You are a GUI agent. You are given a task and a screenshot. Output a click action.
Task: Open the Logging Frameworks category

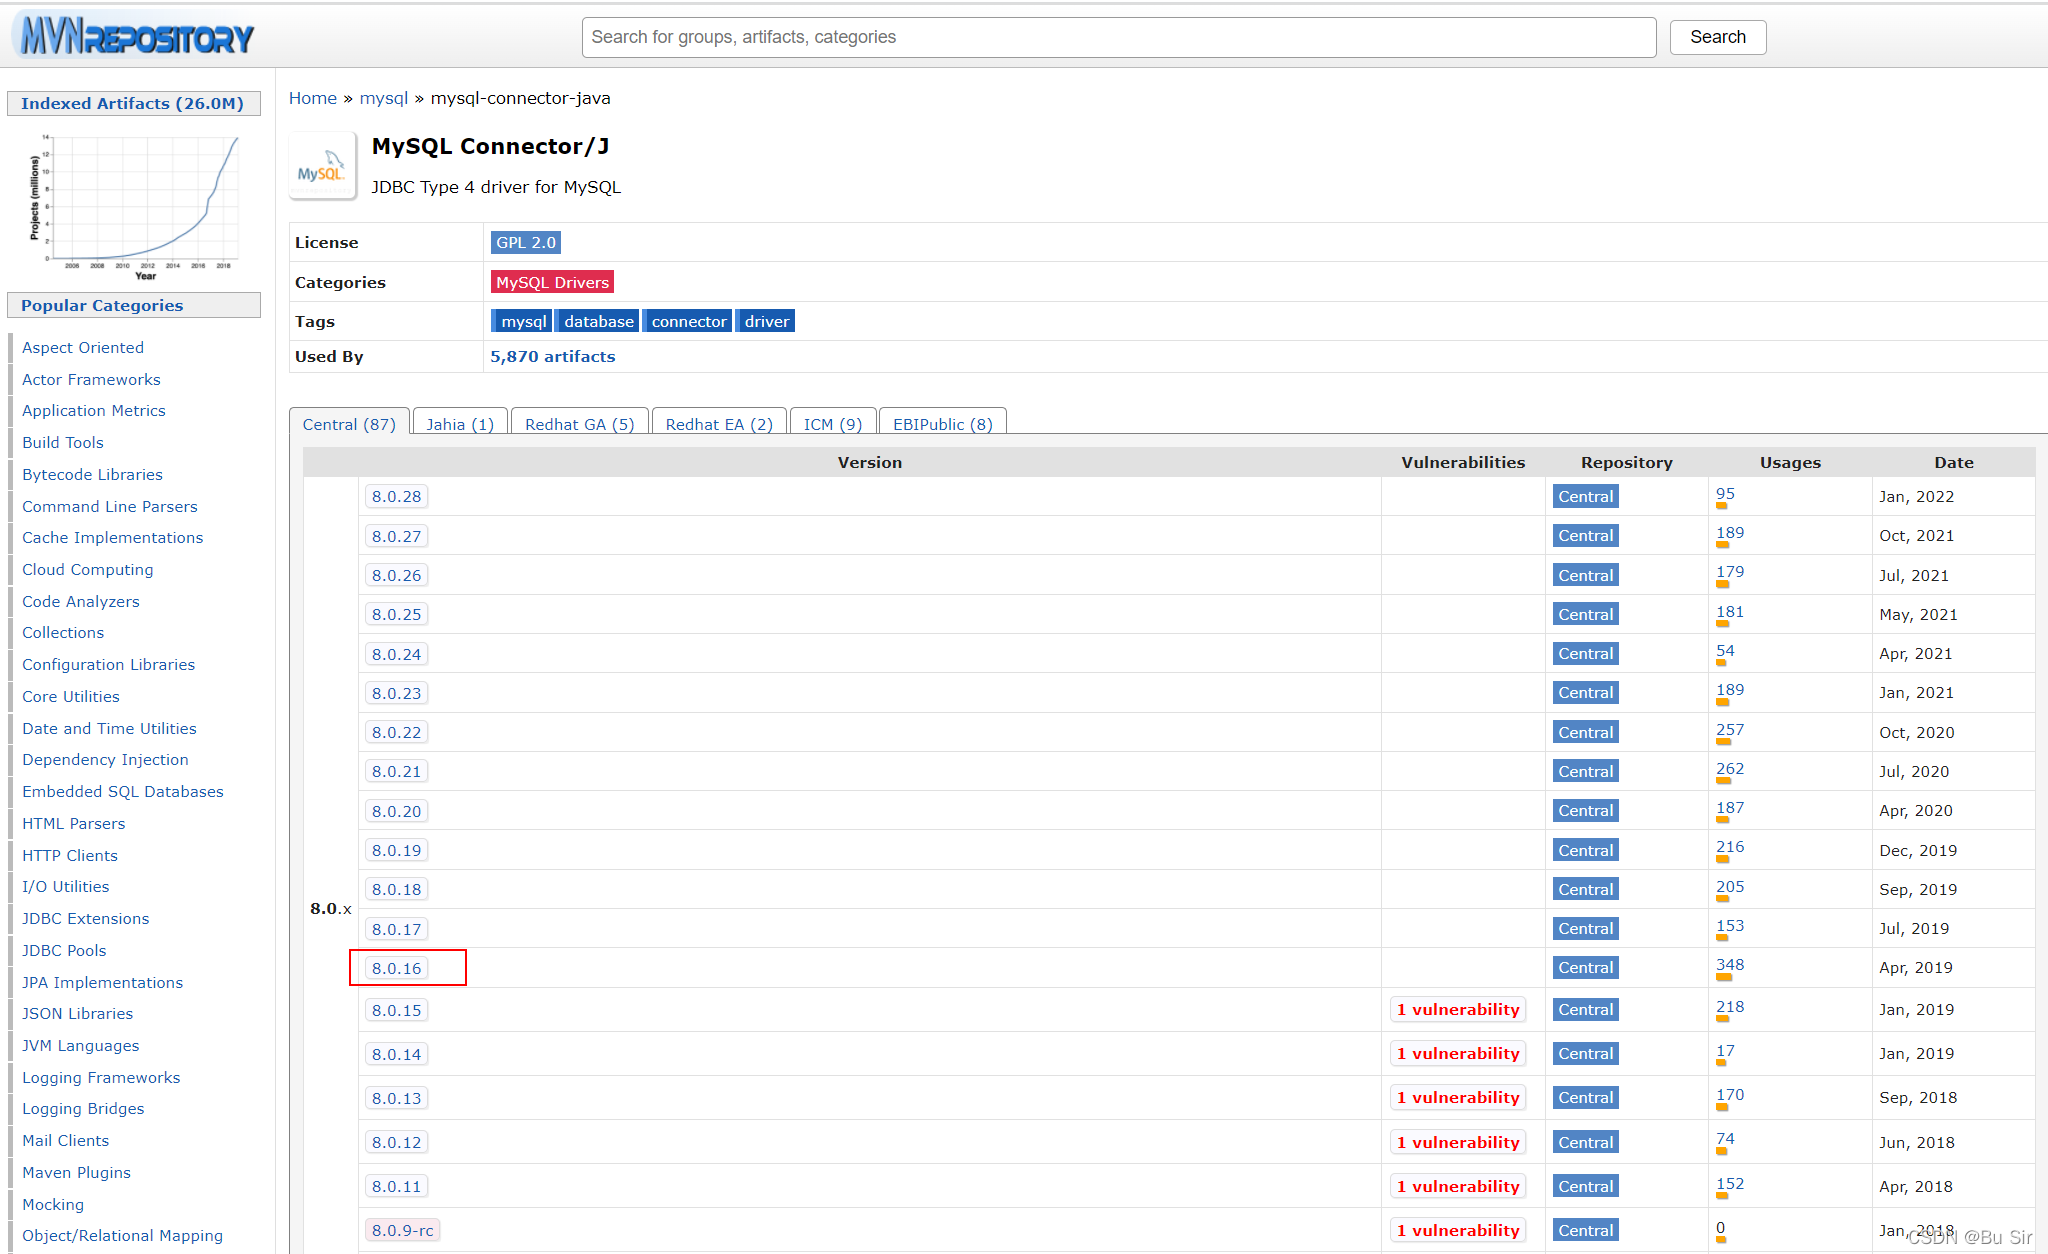tap(101, 1077)
